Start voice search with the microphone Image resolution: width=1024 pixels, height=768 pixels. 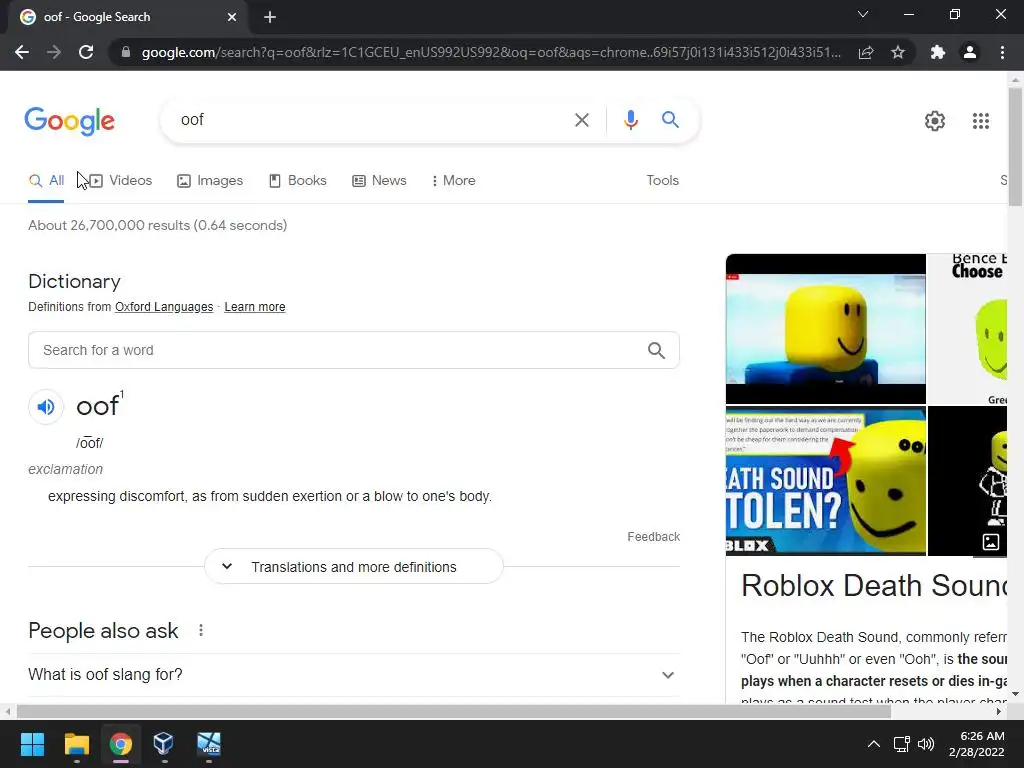630,120
